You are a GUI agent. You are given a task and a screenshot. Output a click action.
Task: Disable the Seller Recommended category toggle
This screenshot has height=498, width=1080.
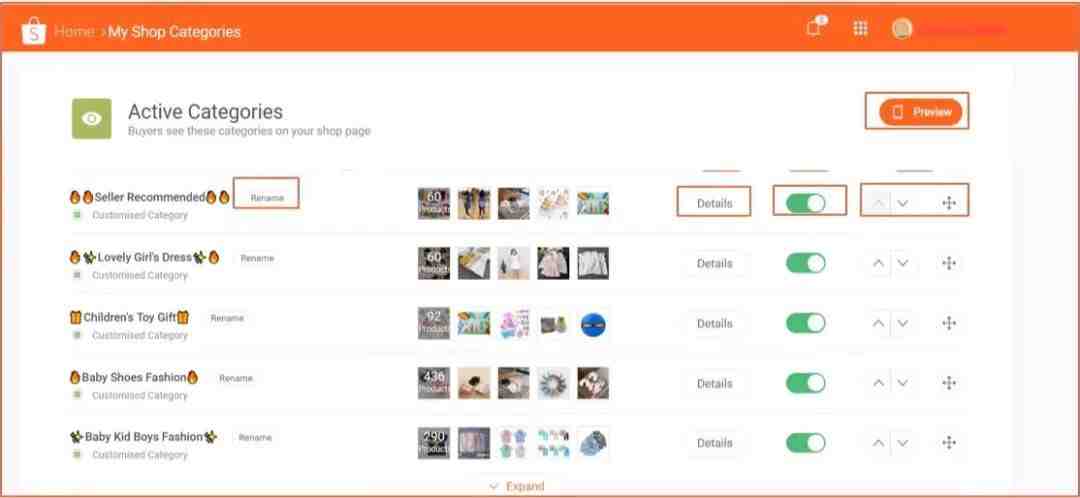tap(805, 203)
